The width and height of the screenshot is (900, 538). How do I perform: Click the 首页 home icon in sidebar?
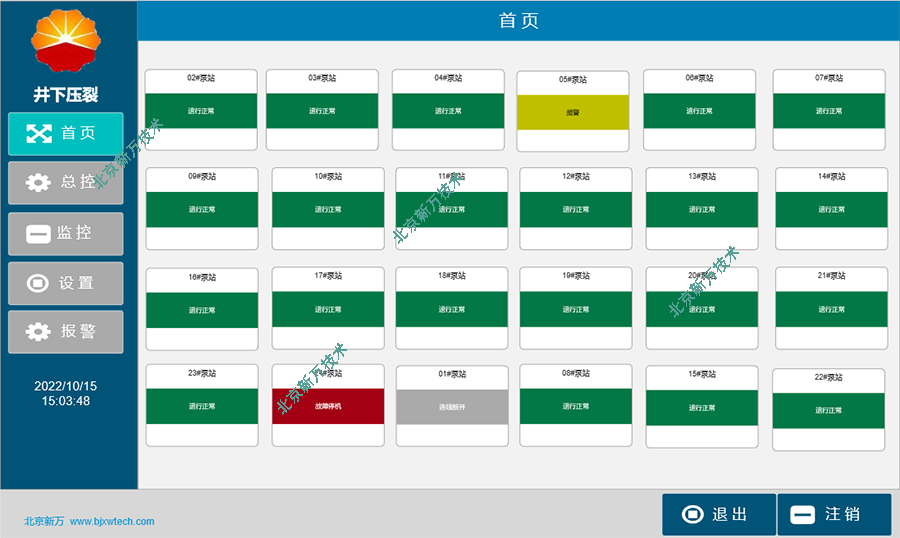tap(38, 133)
